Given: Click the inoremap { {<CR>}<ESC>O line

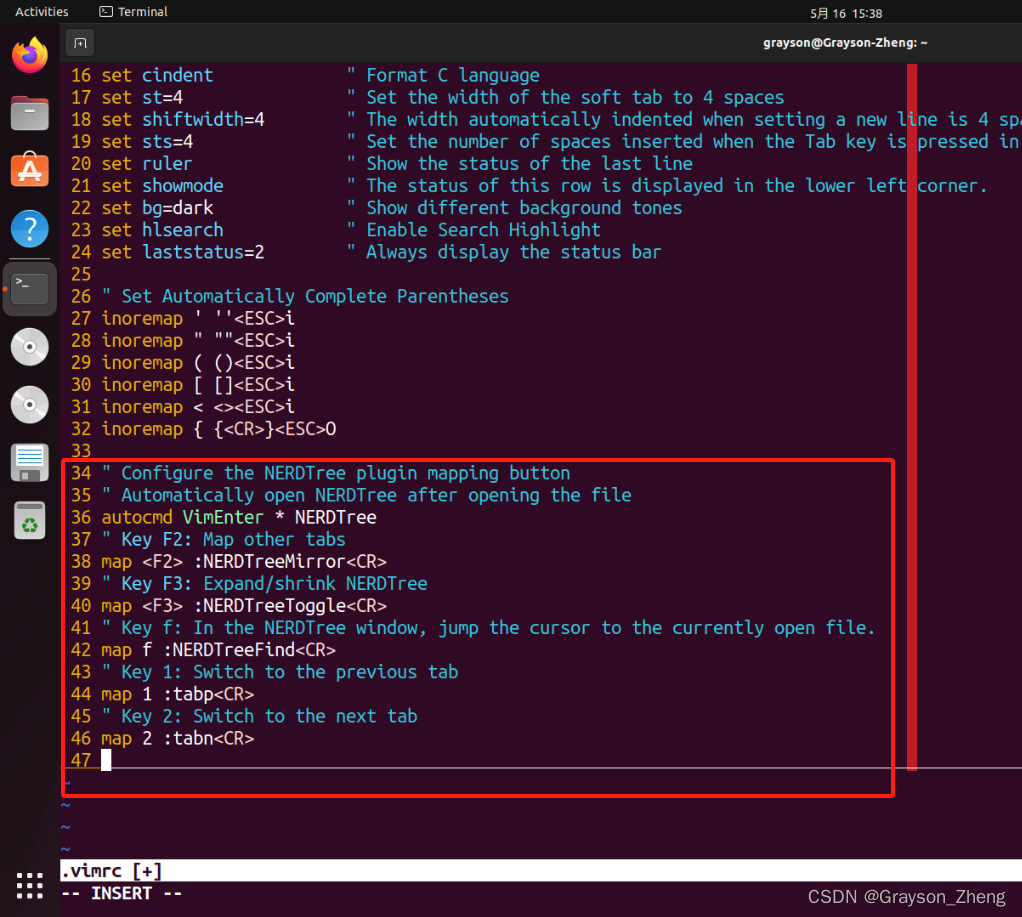Looking at the screenshot, I should [x=219, y=430].
